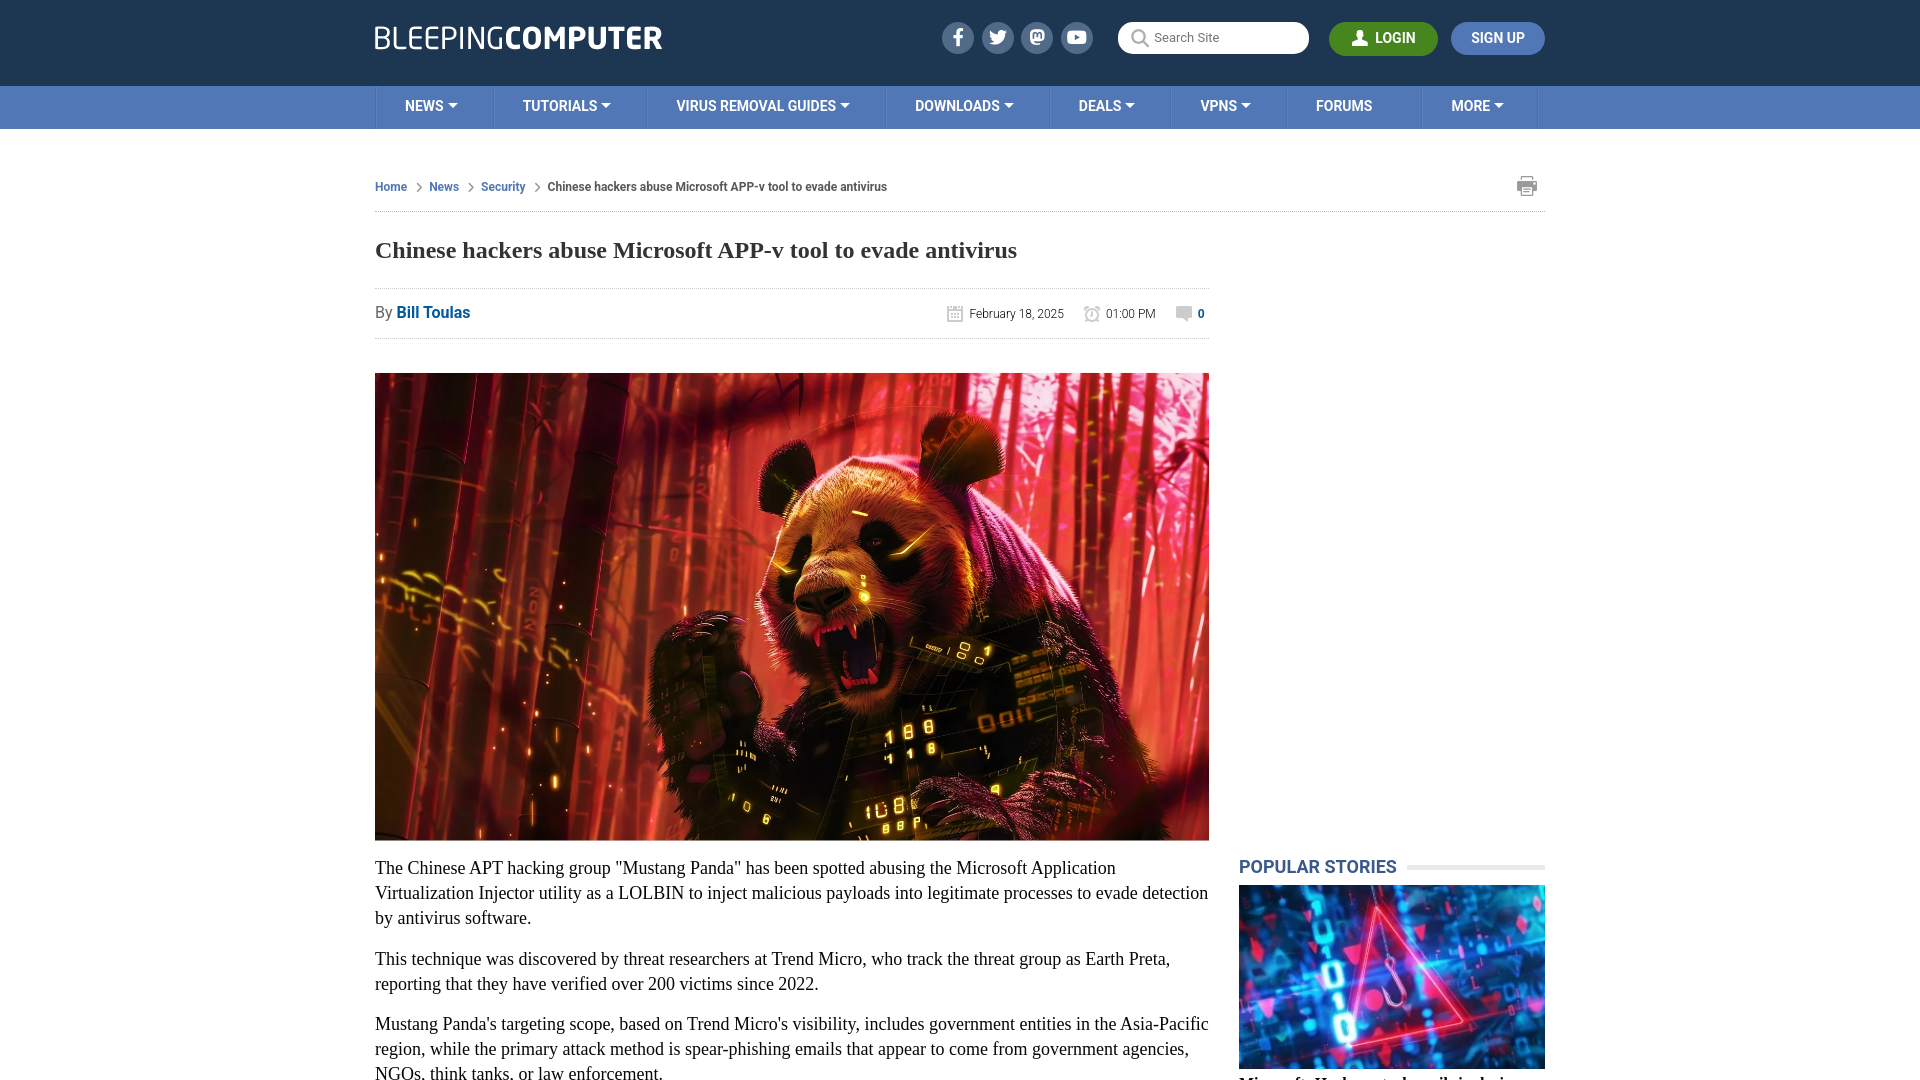Viewport: 1920px width, 1080px height.
Task: Go to News breadcrumb link
Action: pos(444,187)
